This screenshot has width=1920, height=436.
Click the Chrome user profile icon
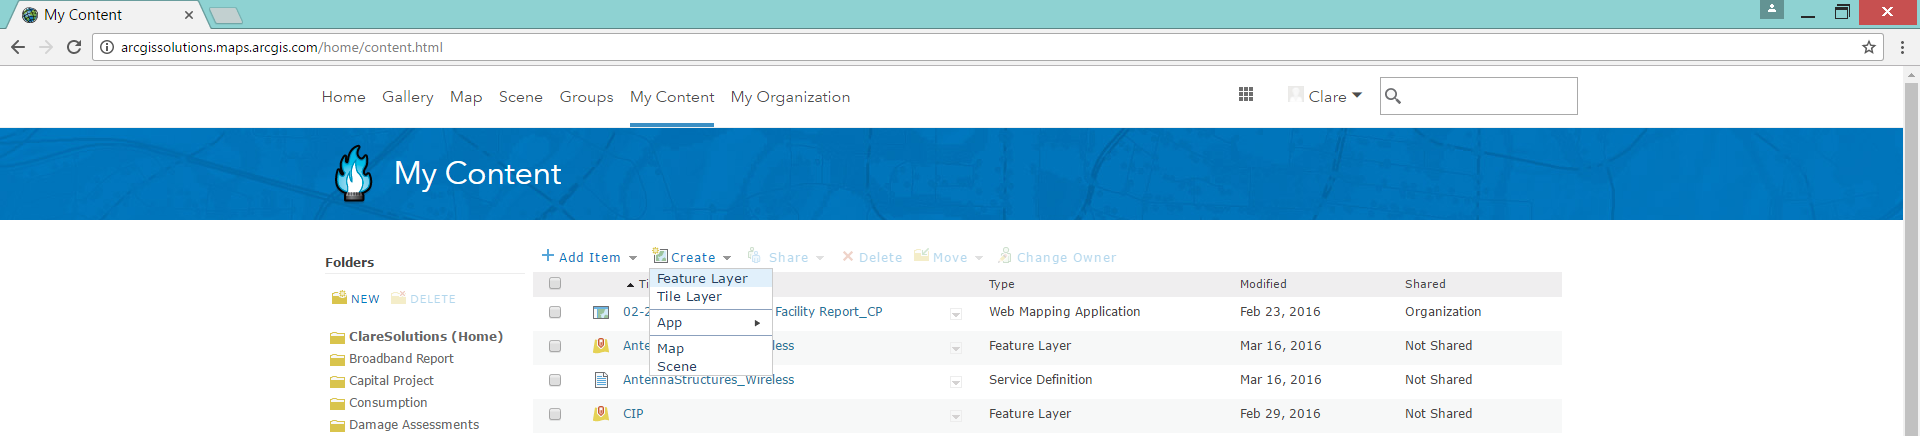[x=1772, y=9]
